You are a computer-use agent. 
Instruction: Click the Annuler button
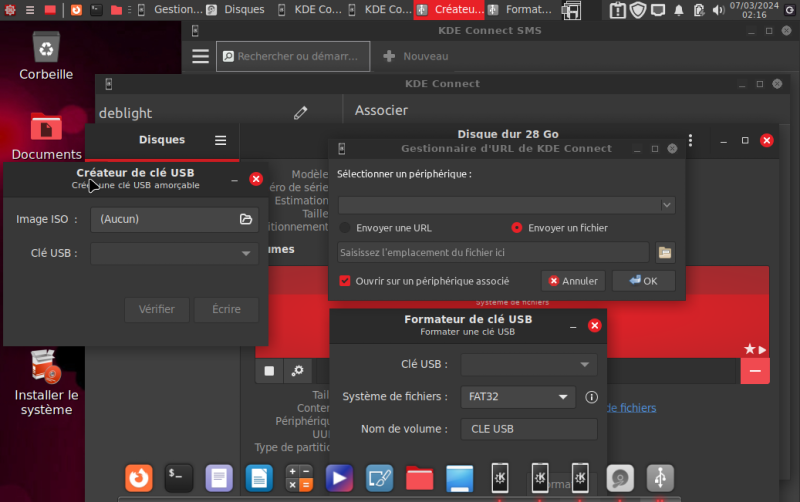(573, 281)
